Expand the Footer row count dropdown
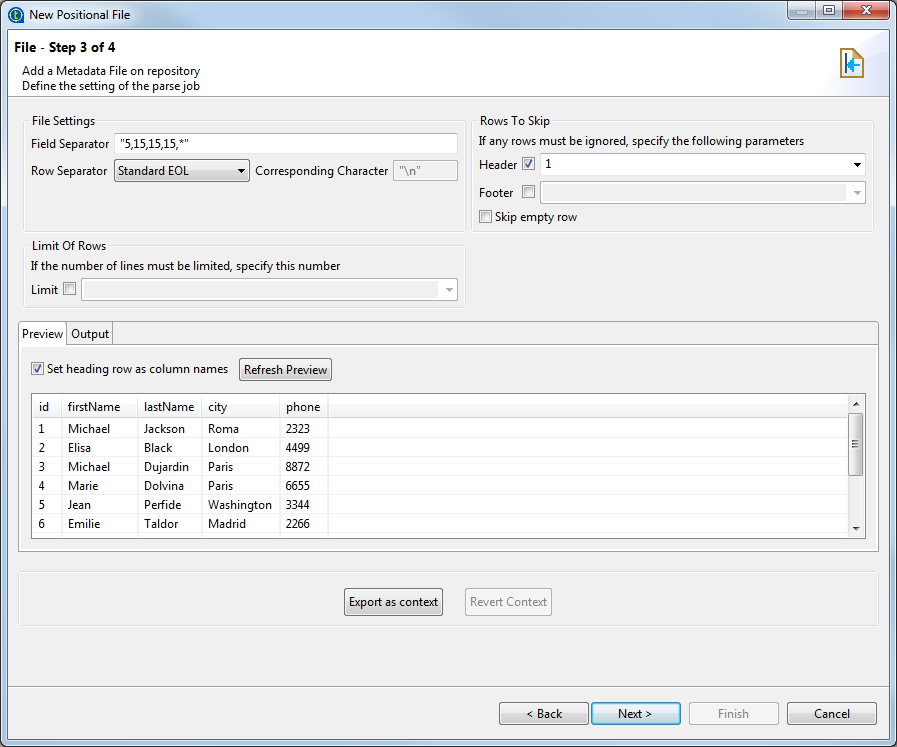The image size is (897, 747). 857,193
